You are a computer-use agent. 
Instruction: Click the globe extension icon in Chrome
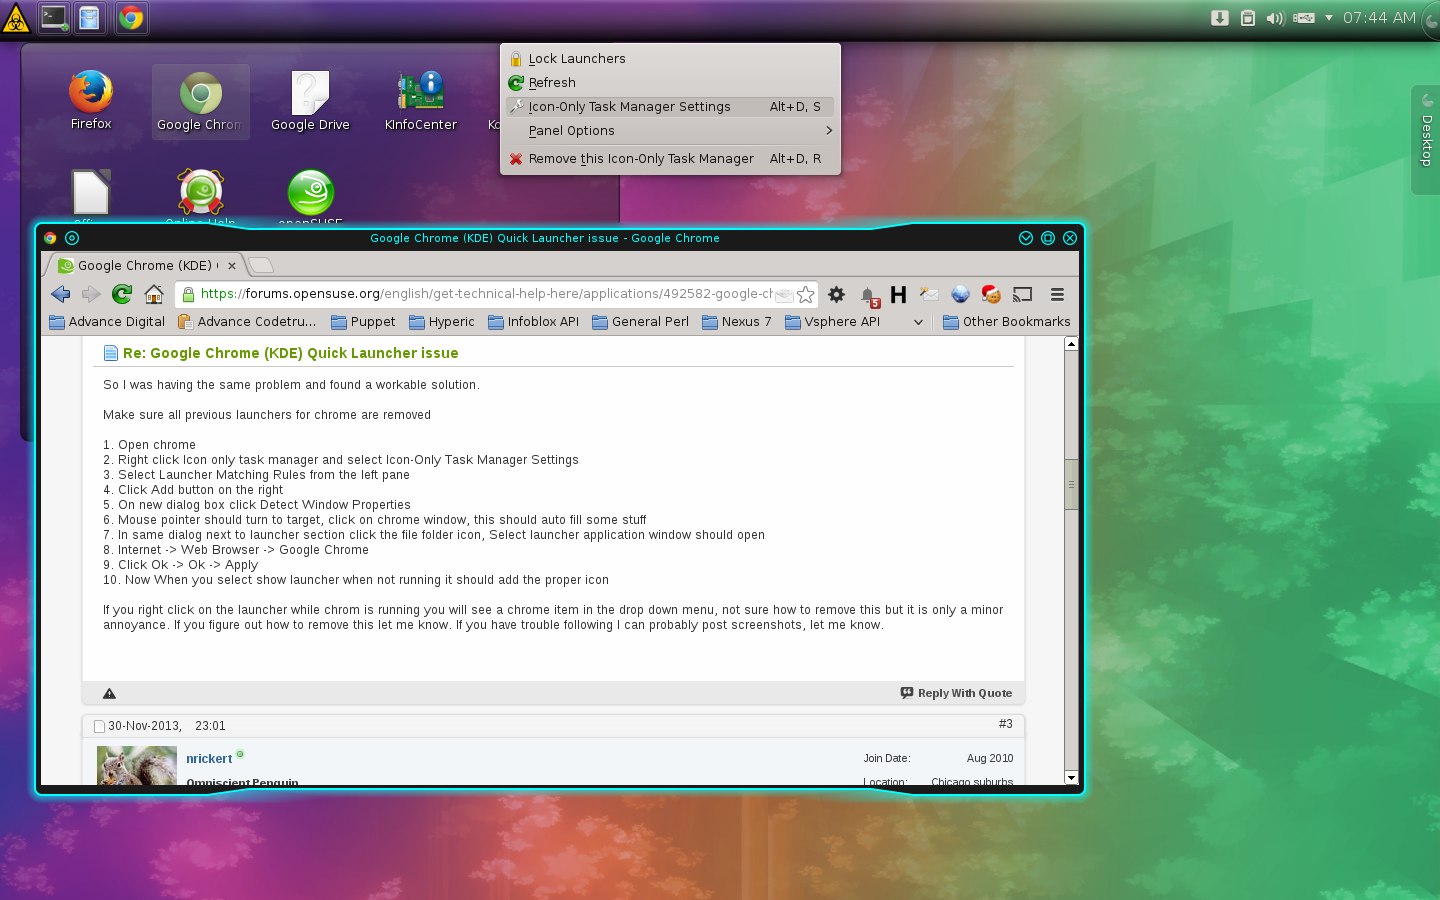(x=960, y=294)
